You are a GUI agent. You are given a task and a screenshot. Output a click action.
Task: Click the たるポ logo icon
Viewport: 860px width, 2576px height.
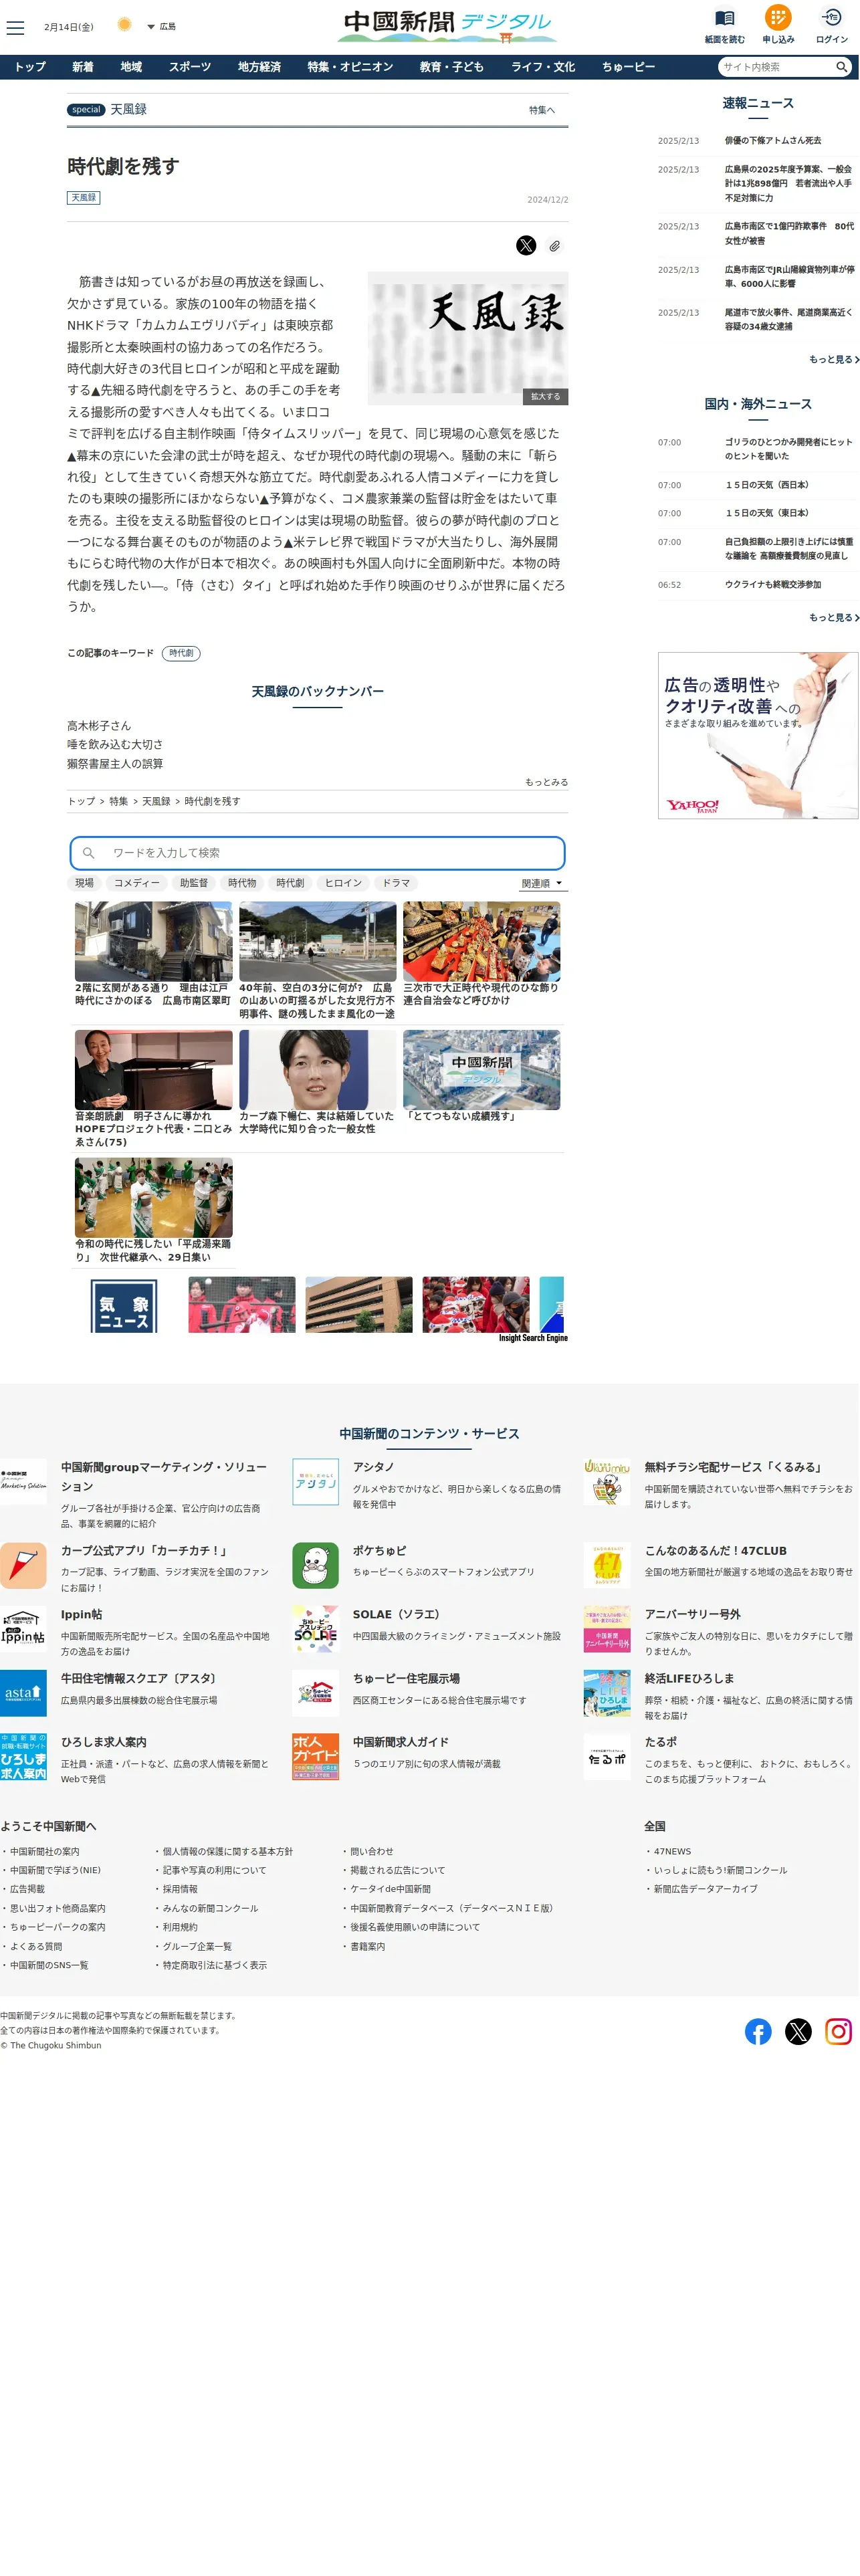pos(607,1757)
